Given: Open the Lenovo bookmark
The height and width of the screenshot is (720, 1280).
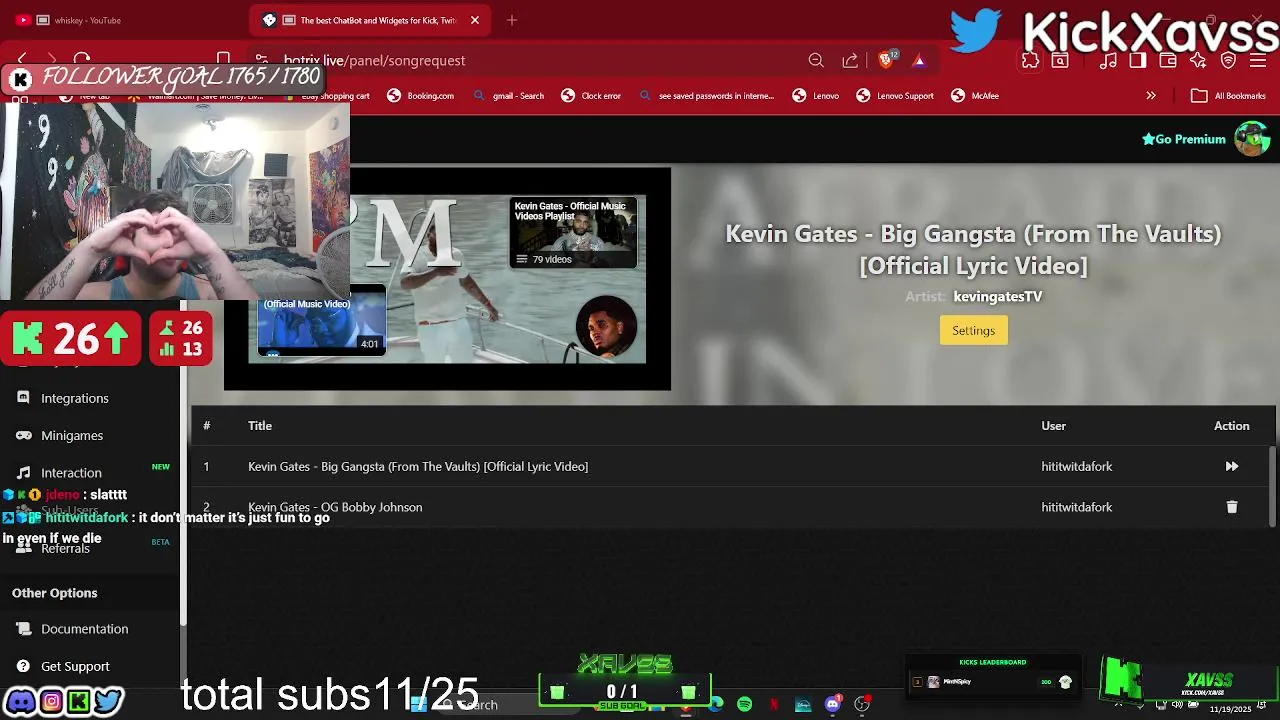Looking at the screenshot, I should click(815, 96).
